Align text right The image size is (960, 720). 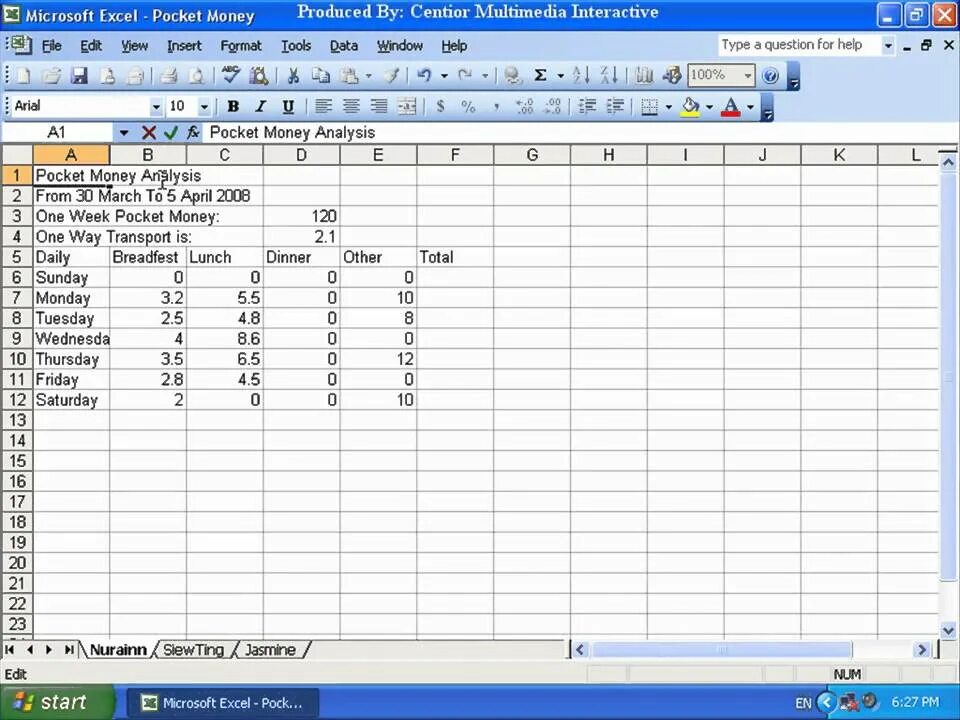coord(379,107)
